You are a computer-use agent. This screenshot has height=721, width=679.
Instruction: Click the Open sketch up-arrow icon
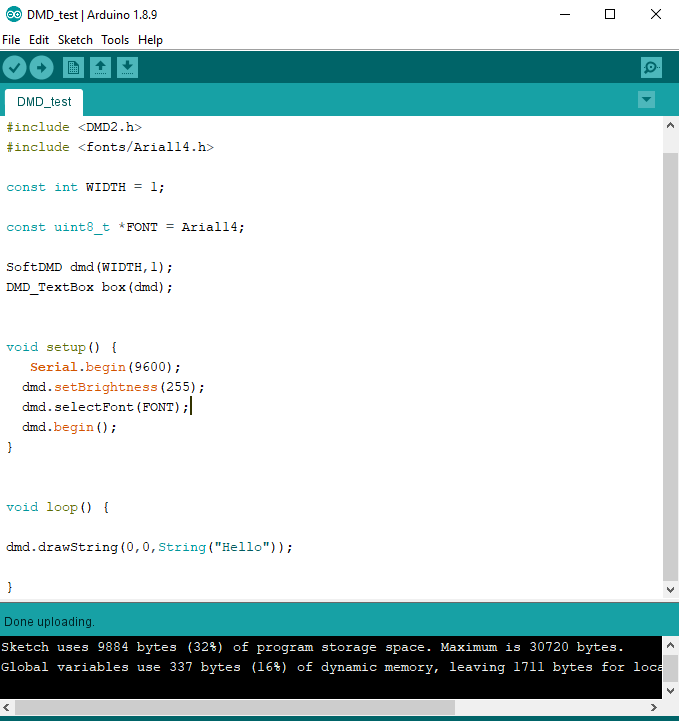click(x=100, y=68)
